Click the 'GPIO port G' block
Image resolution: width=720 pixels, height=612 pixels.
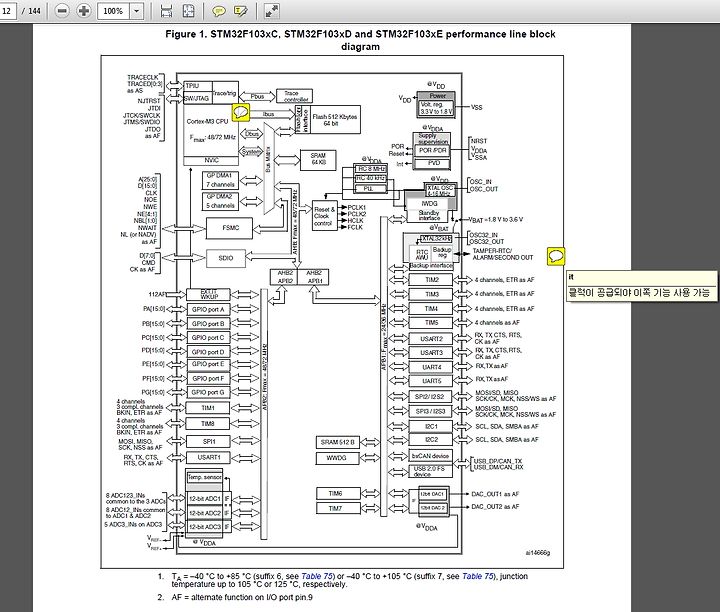[x=208, y=393]
